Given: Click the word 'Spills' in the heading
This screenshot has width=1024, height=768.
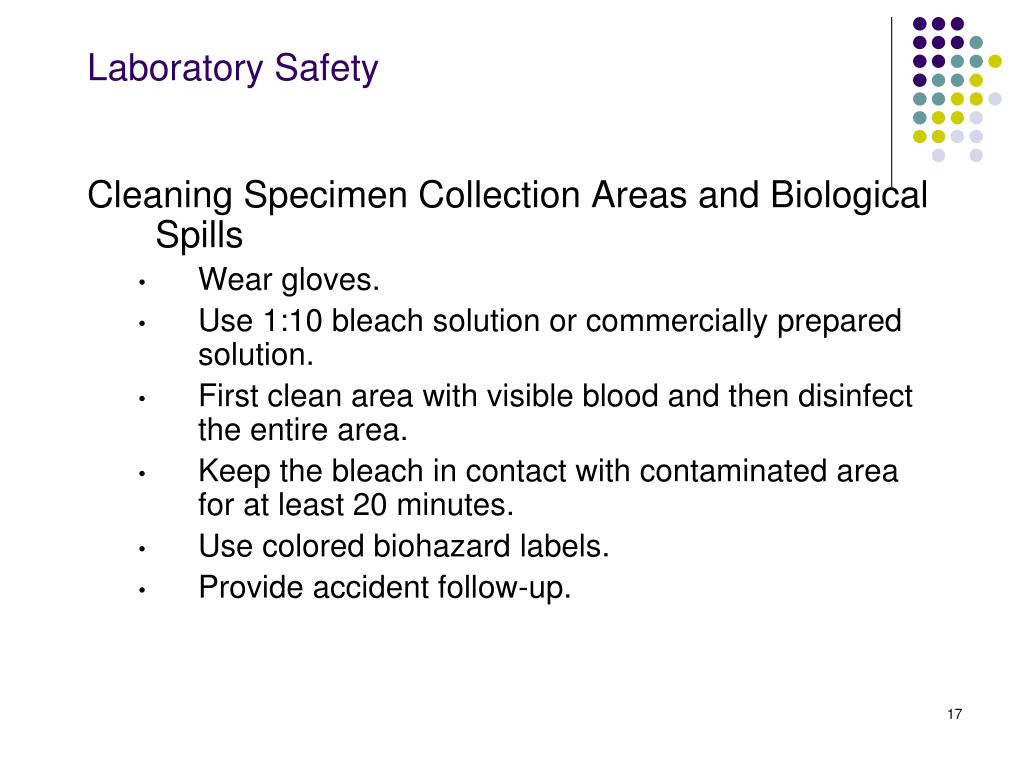Looking at the screenshot, I should pyautogui.click(x=199, y=234).
